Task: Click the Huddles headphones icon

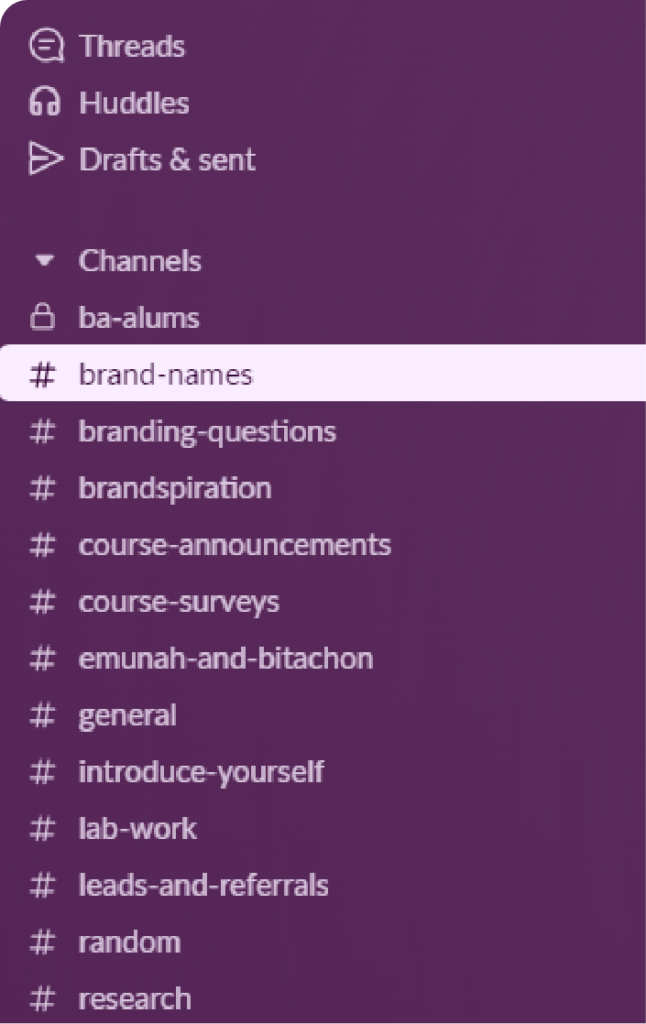Action: point(45,103)
